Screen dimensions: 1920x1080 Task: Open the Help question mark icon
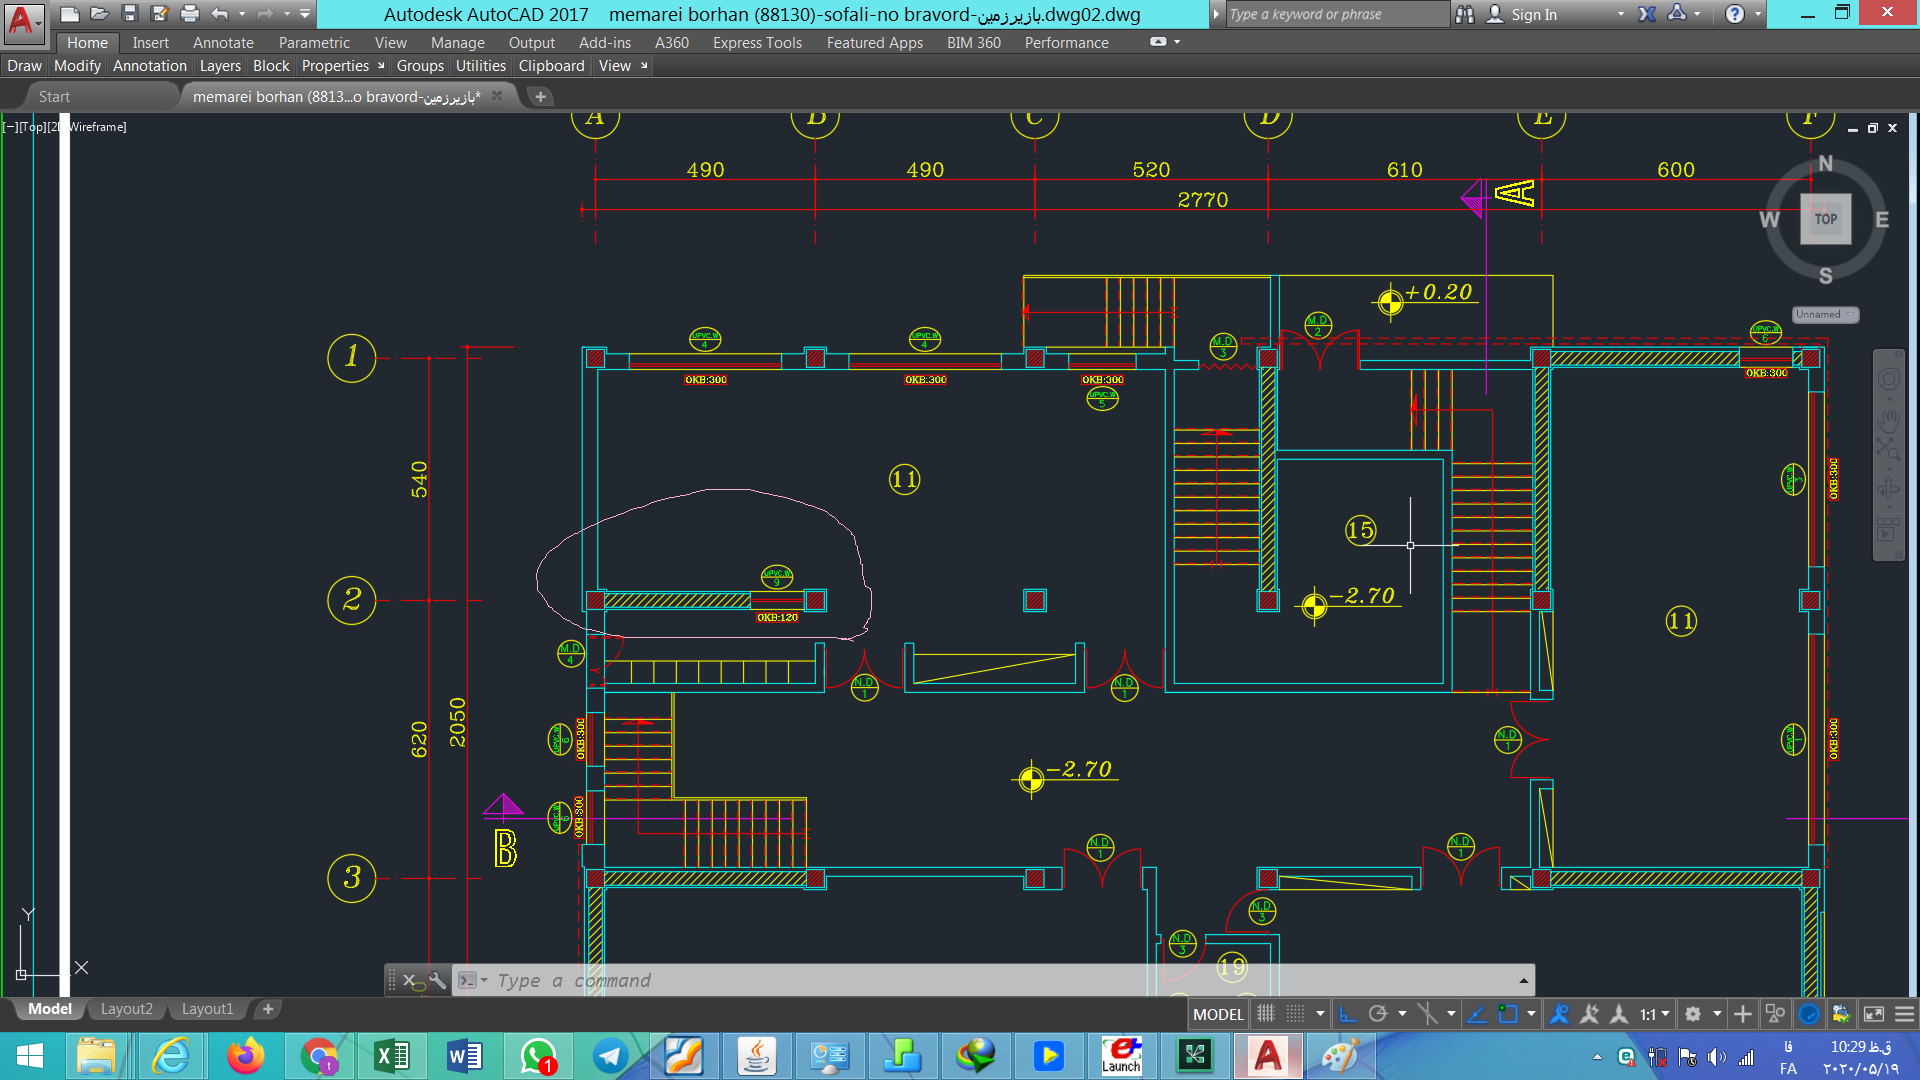(1735, 14)
